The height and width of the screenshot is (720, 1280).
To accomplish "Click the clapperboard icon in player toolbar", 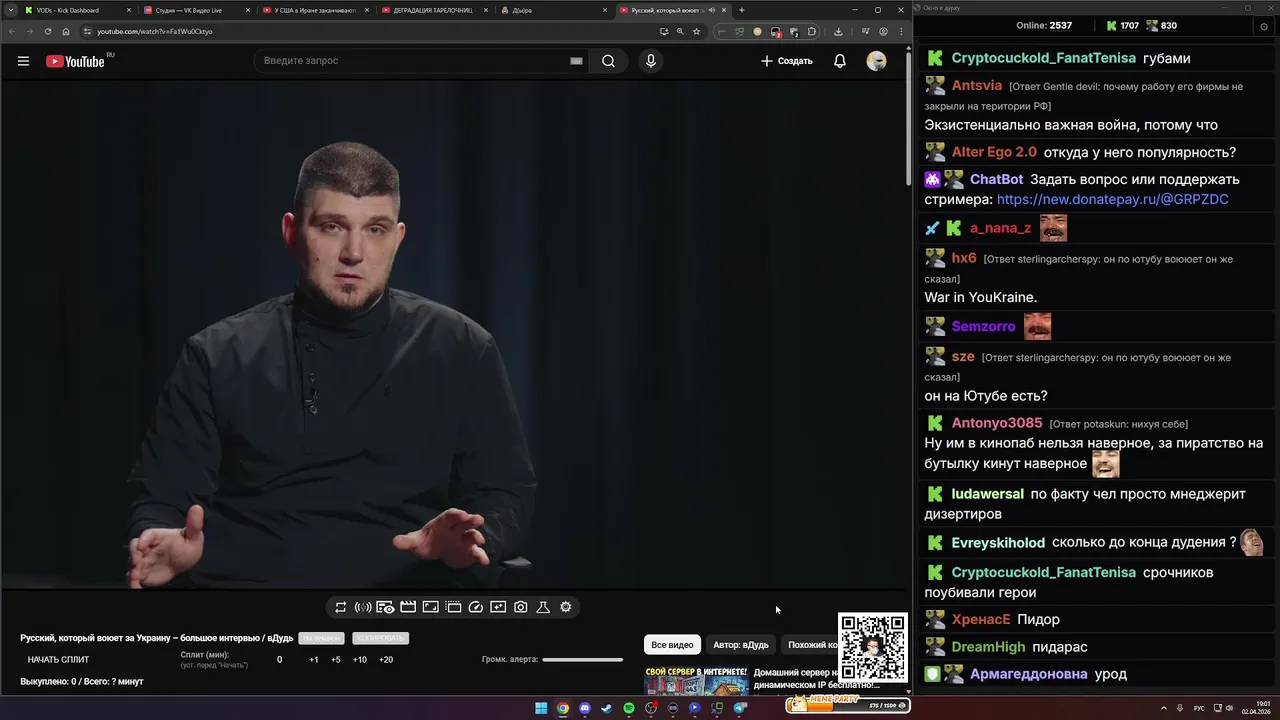I will pyautogui.click(x=408, y=607).
